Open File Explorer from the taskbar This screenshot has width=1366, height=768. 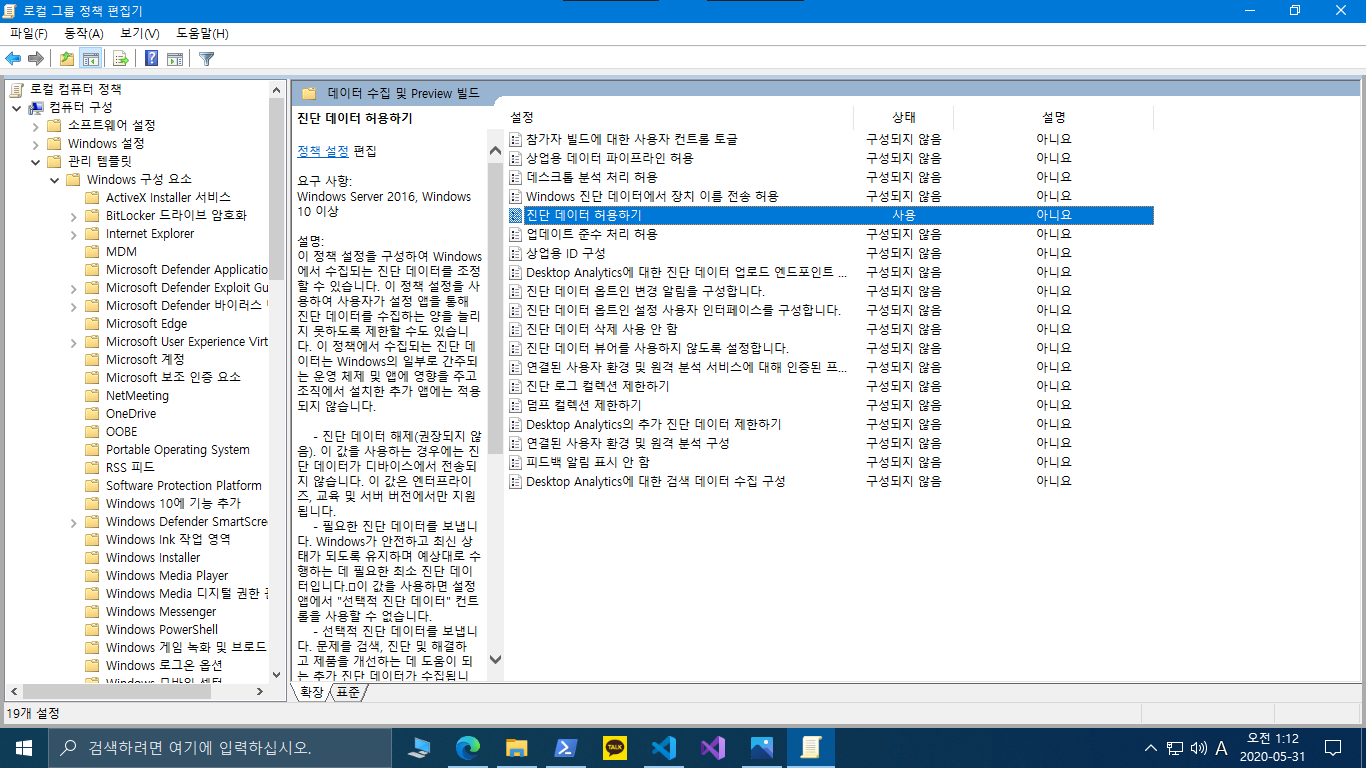517,747
